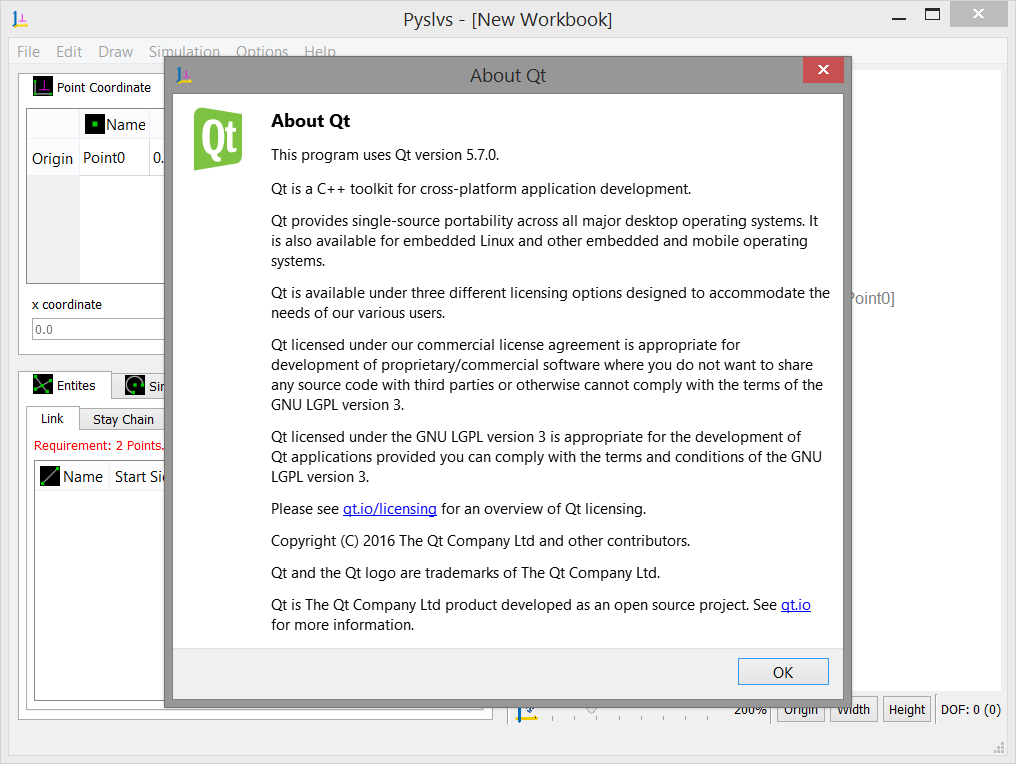Open the Simulation menu in Pyslvs
1016x764 pixels.
pyautogui.click(x=185, y=52)
